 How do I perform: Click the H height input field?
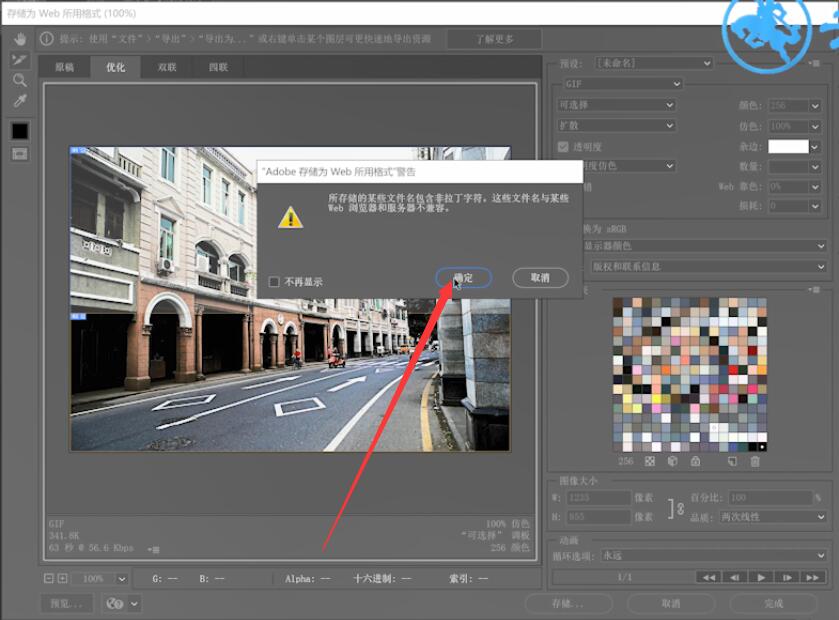[598, 517]
